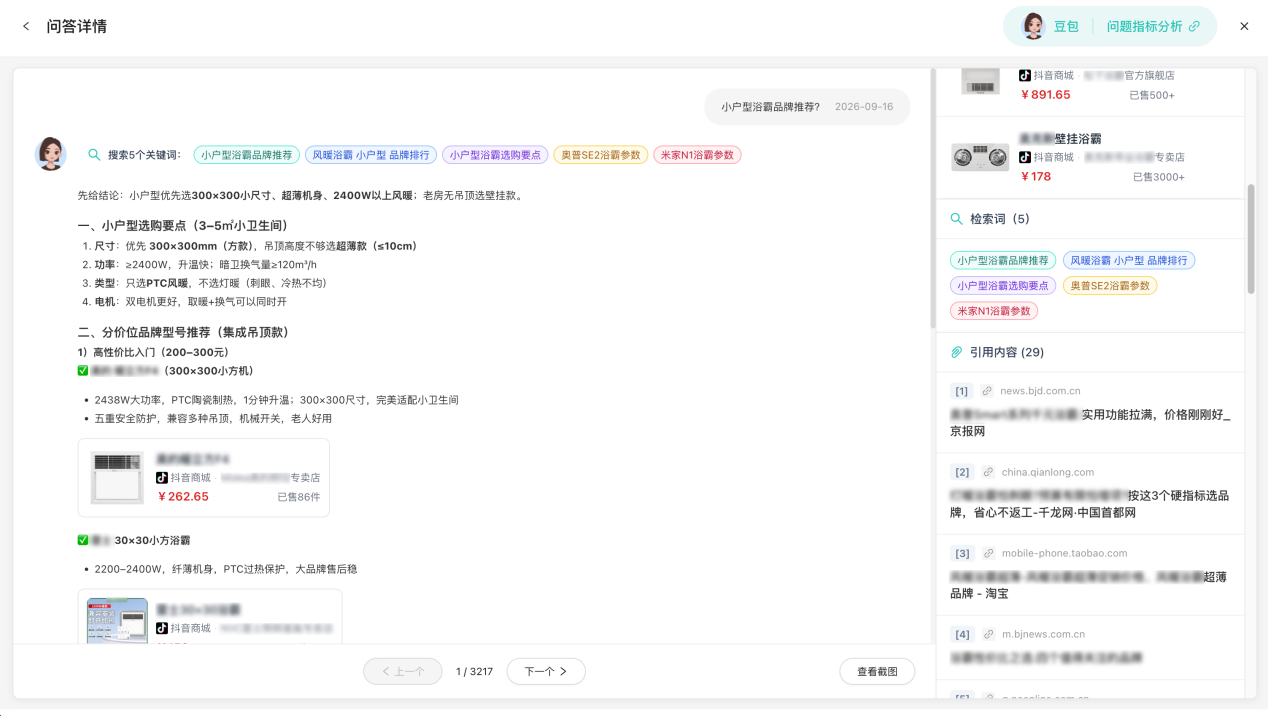The width and height of the screenshot is (1268, 716).
Task: Select sidebar tag 奥普SE2浴霸参数
Action: coord(1110,286)
